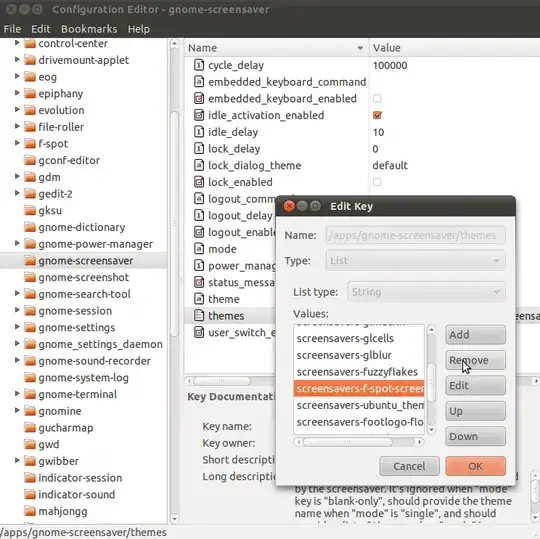This screenshot has width=540, height=539.
Task: Sort by the Name column header
Action: tap(276, 48)
